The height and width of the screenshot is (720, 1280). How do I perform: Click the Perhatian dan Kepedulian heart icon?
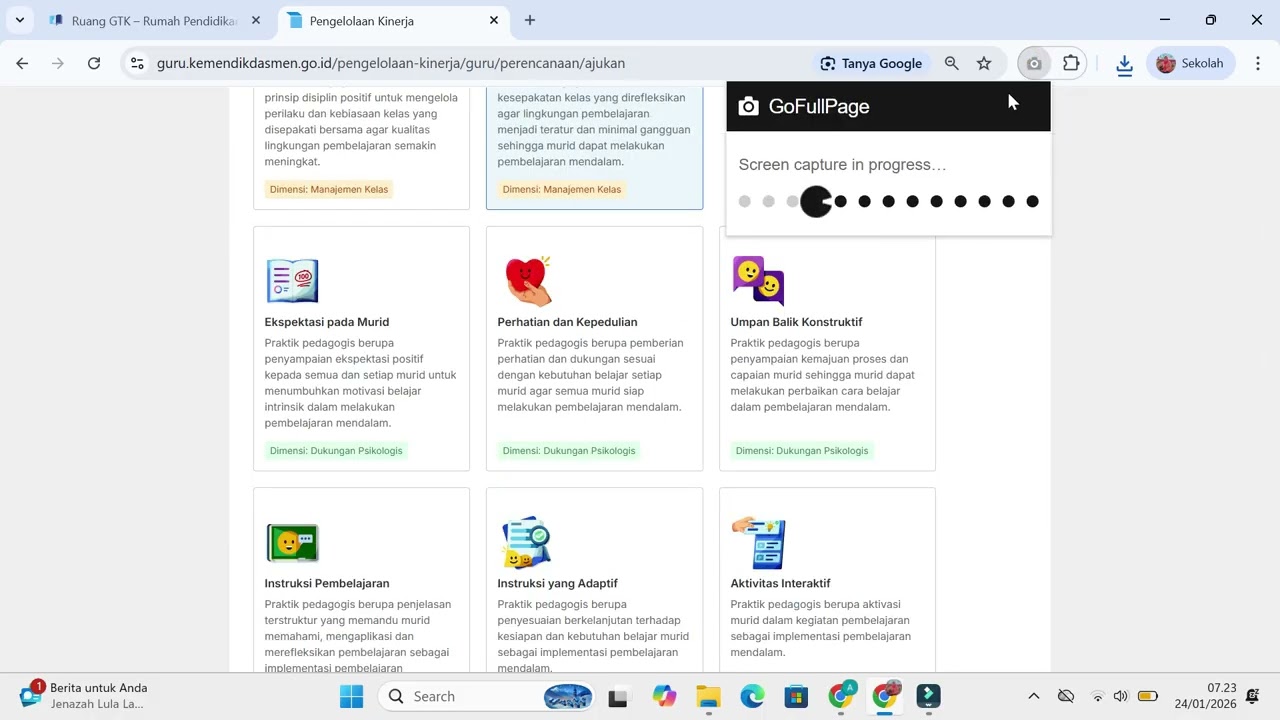point(527,281)
